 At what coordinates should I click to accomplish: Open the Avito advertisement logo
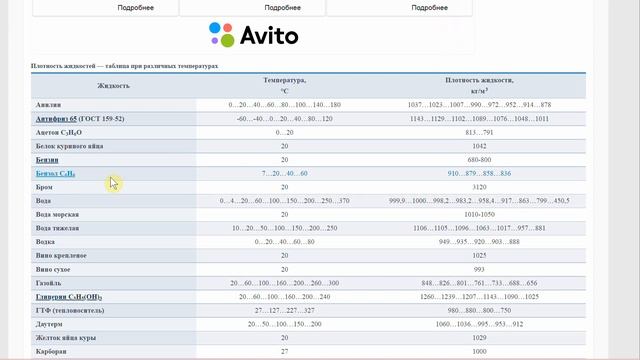(253, 35)
